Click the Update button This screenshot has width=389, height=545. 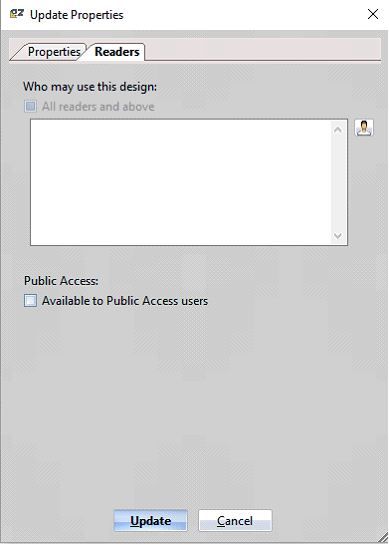(x=151, y=520)
